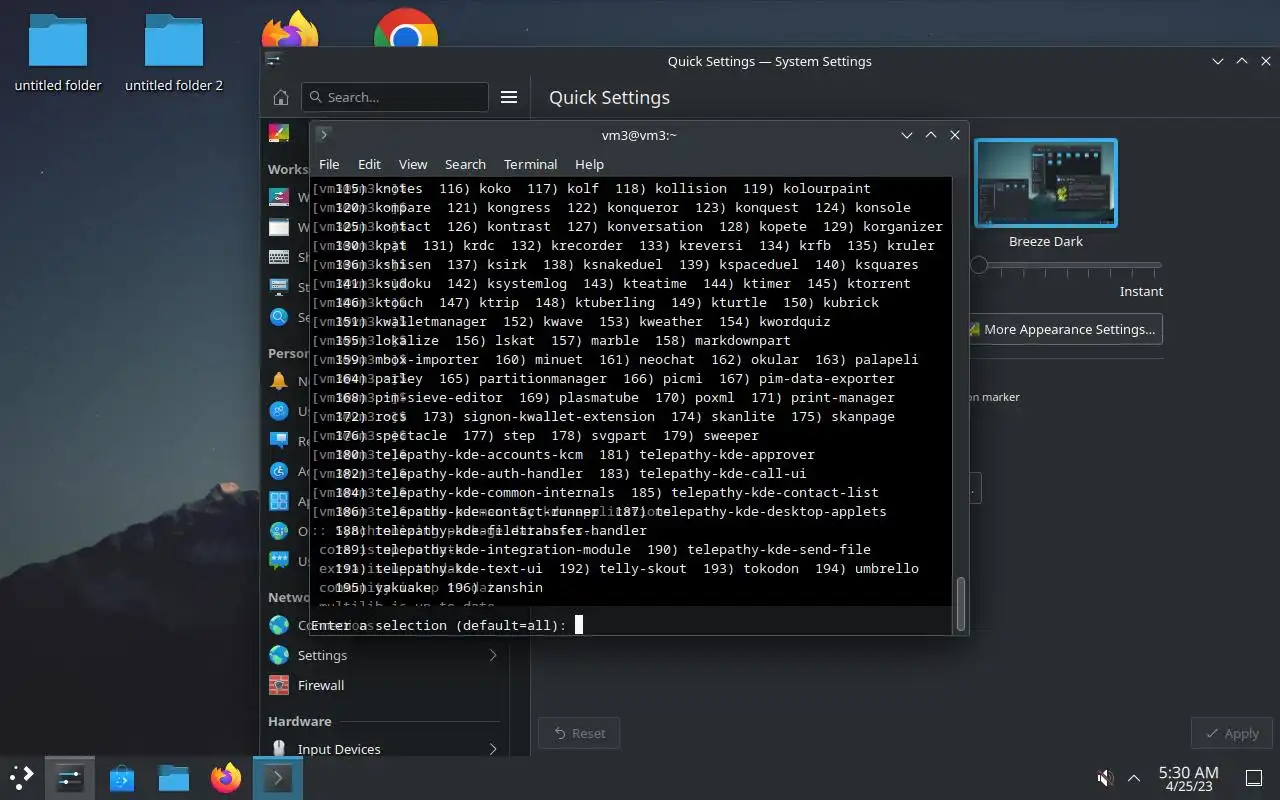Open Dolphin file manager from taskbar
This screenshot has width=1280, height=800.
[174, 777]
